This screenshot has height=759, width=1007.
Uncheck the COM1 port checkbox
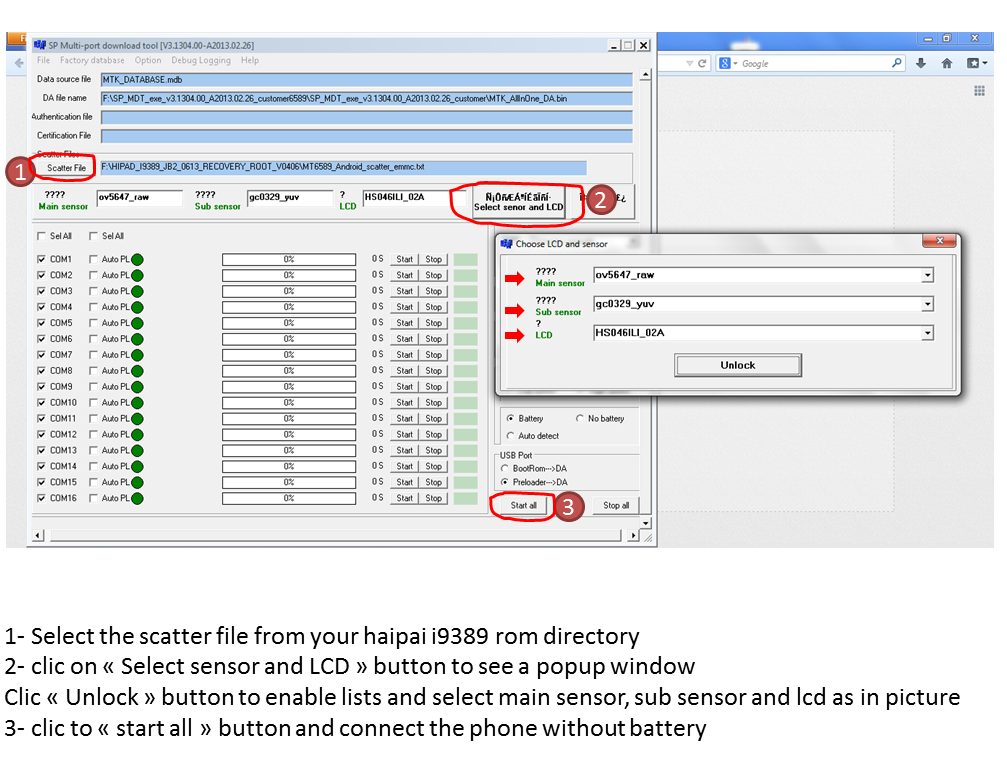point(41,259)
